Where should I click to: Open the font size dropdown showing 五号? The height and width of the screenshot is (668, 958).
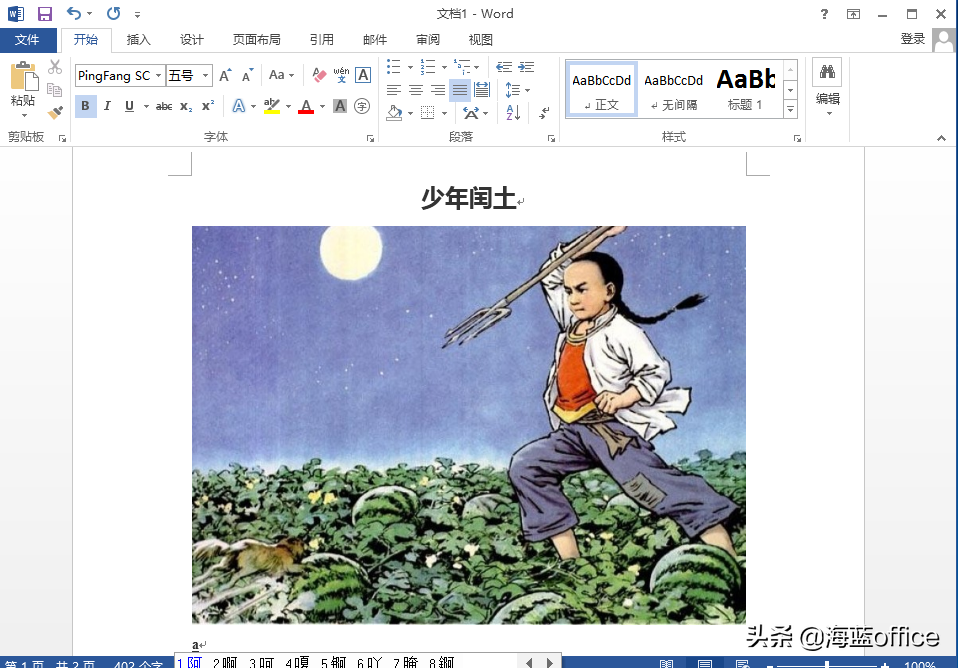[205, 75]
